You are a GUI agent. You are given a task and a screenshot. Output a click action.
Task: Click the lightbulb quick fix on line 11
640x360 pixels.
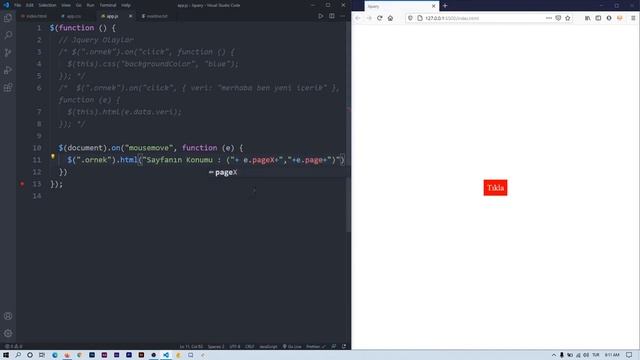[x=53, y=156]
